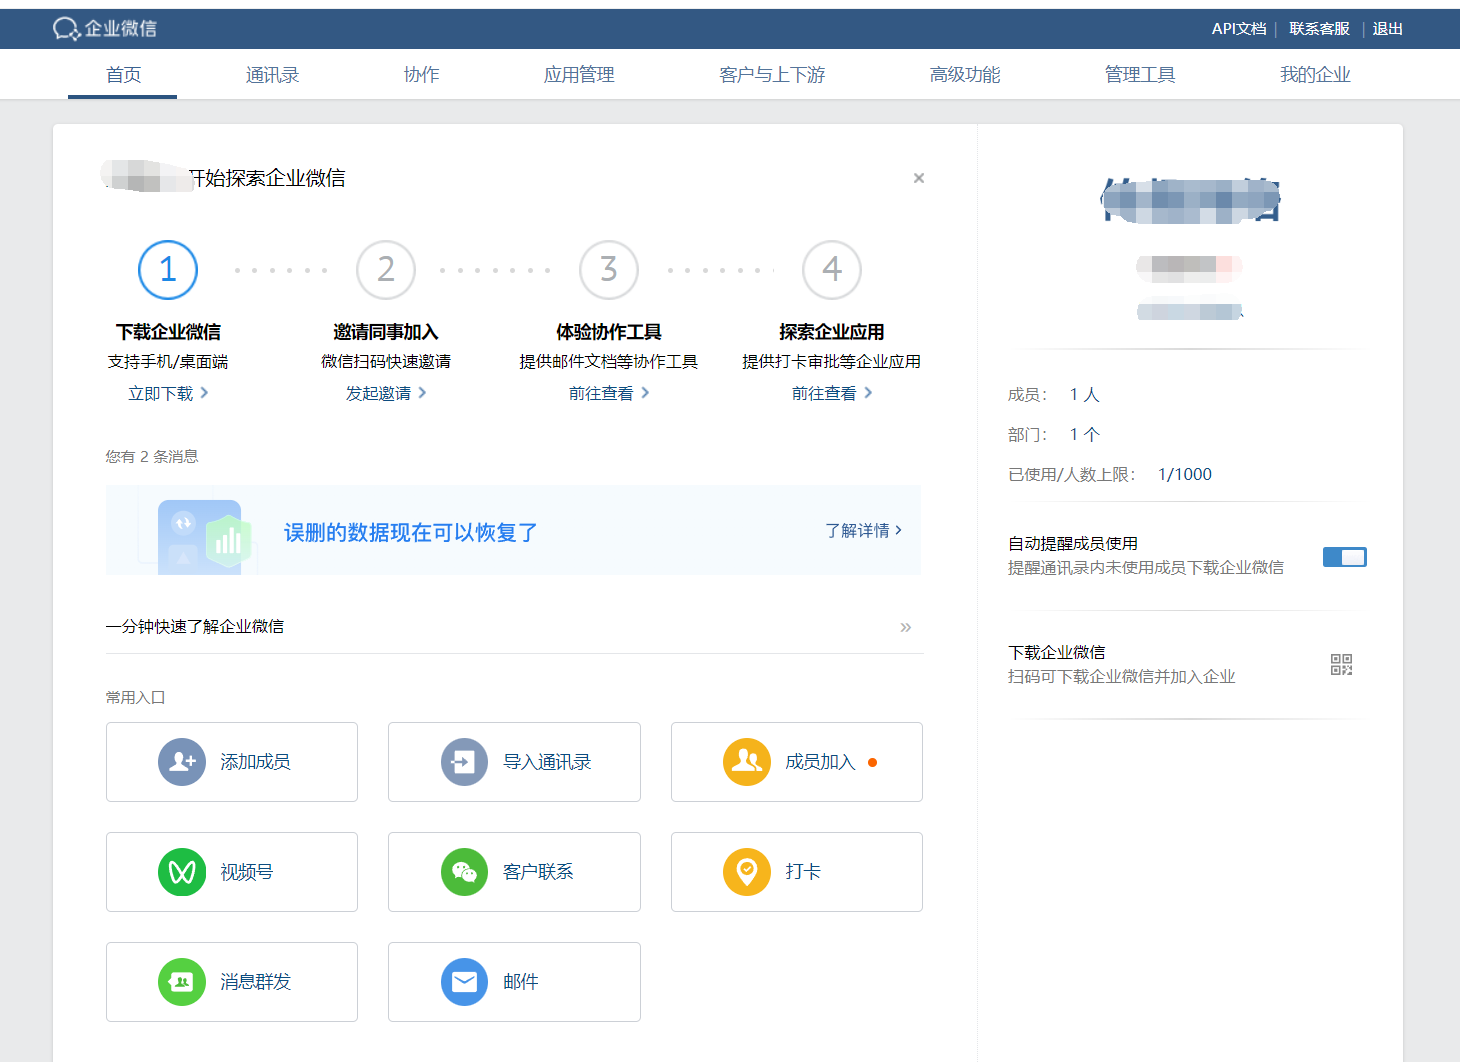Click 您有 2 条消息 text
Screen dimensions: 1460x1062
[x=152, y=456]
